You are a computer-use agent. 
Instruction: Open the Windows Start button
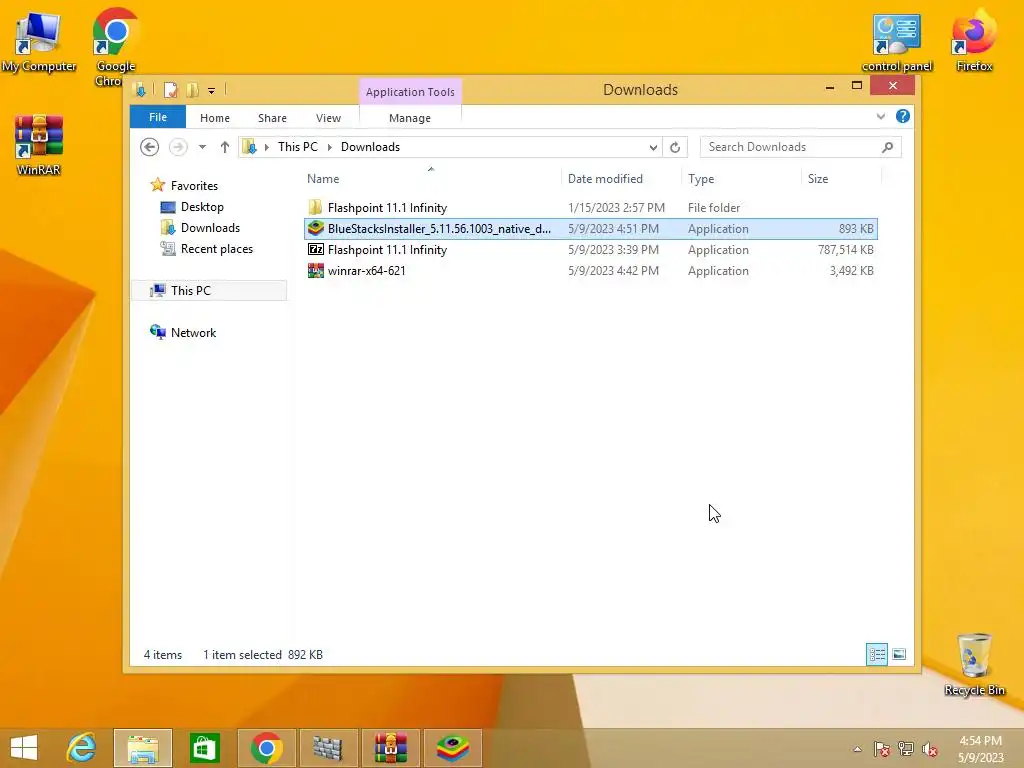[24, 748]
